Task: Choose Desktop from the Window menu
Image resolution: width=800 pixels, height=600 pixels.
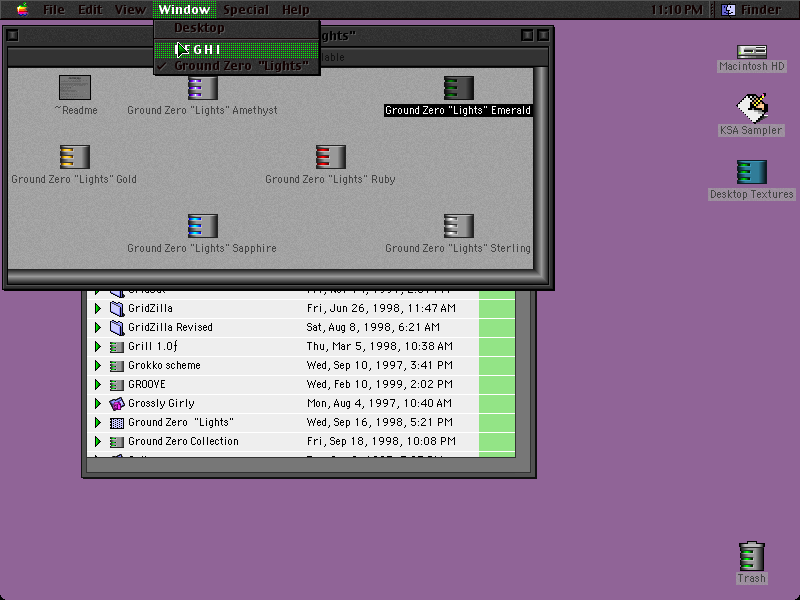Action: [x=237, y=28]
